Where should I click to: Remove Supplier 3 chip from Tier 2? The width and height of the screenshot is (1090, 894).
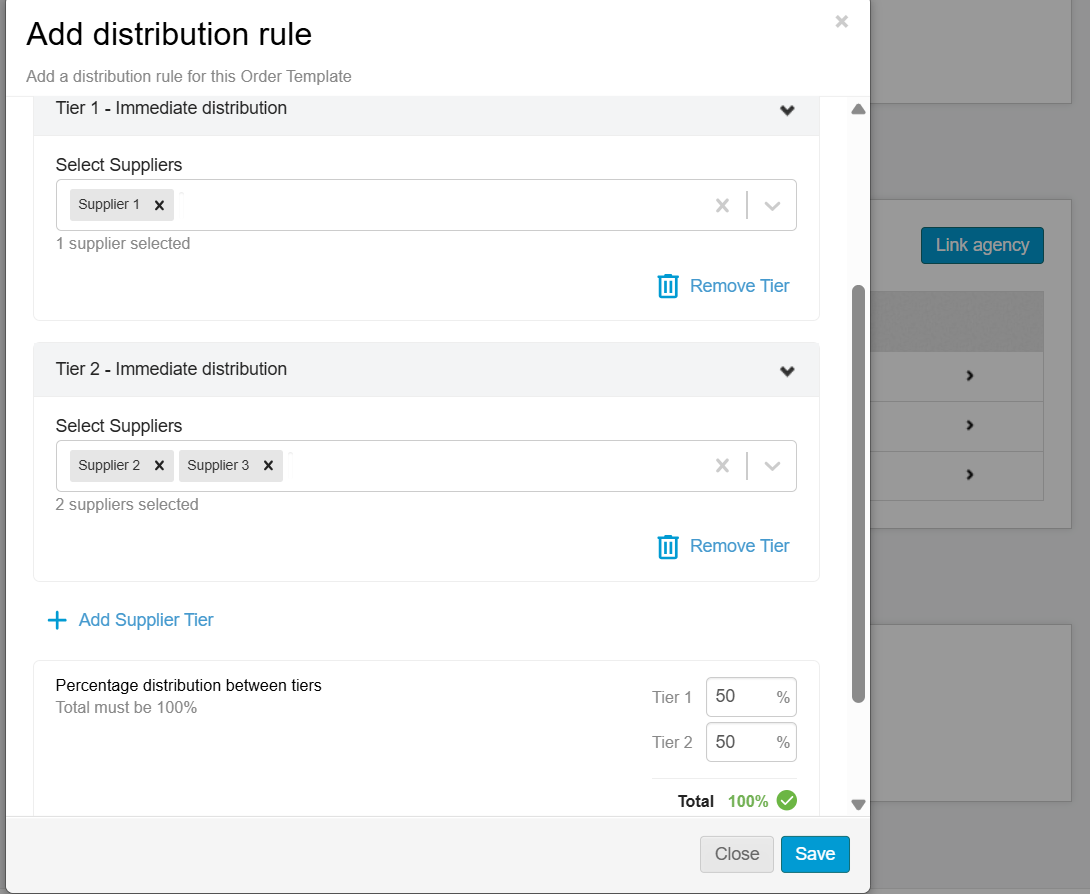point(268,466)
